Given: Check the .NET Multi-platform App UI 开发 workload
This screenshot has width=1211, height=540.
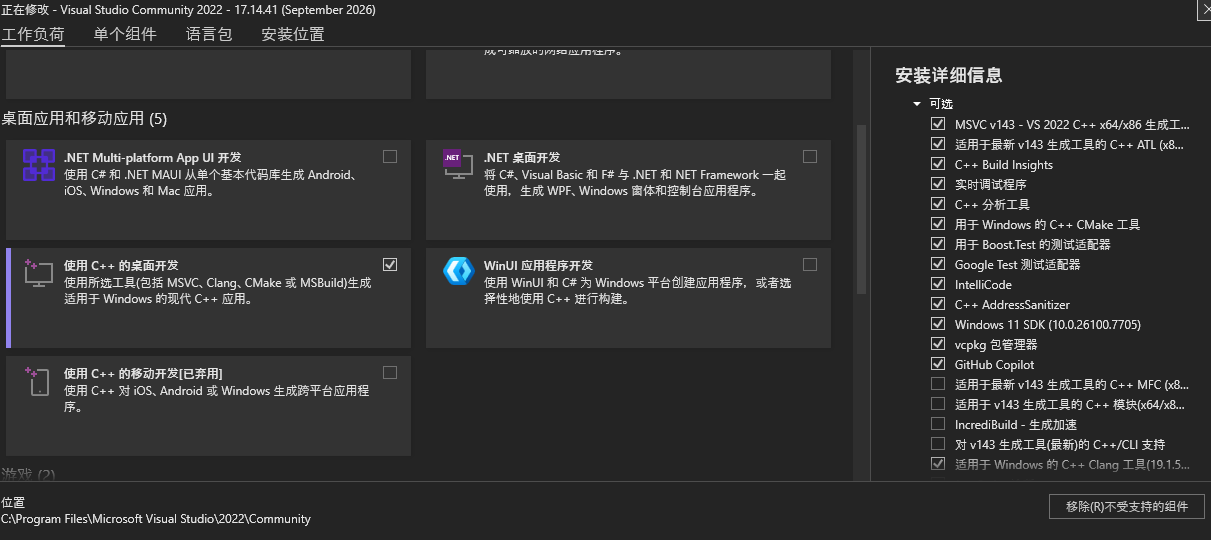Looking at the screenshot, I should click(390, 157).
